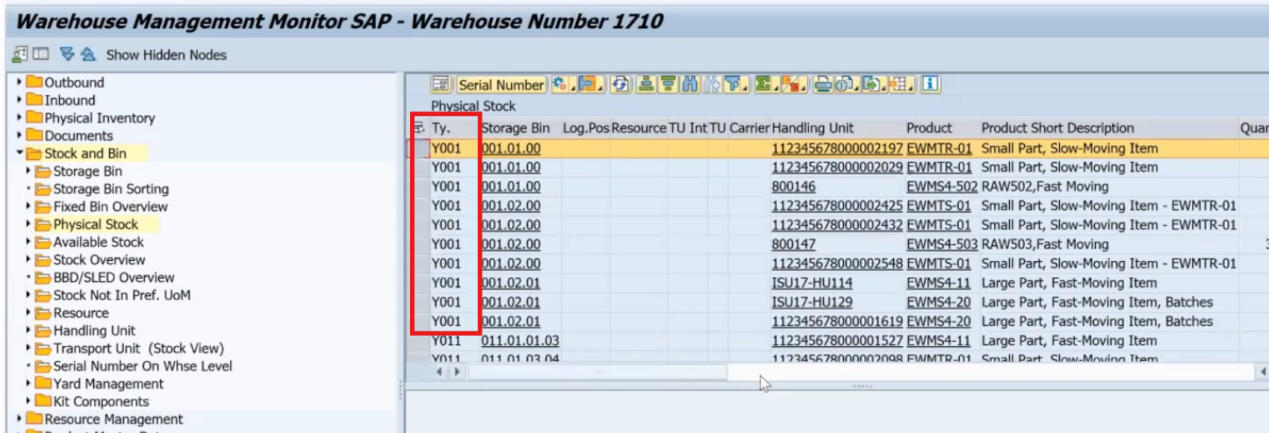Screen dimensions: 1269x433
Task: Collapse the Stock and Bin node
Action: tap(19, 153)
